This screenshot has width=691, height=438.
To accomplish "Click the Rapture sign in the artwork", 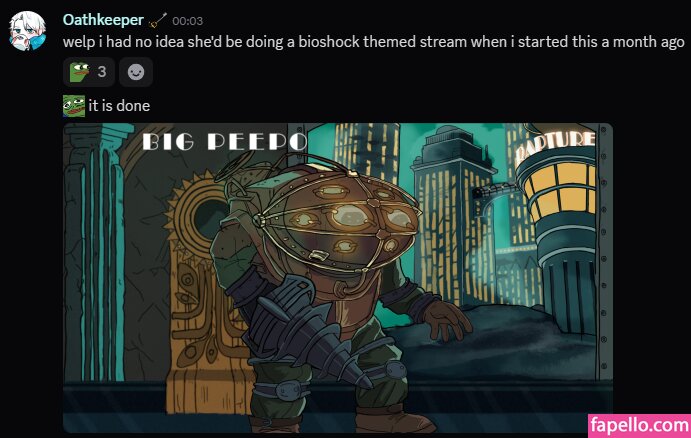I will click(x=556, y=144).
